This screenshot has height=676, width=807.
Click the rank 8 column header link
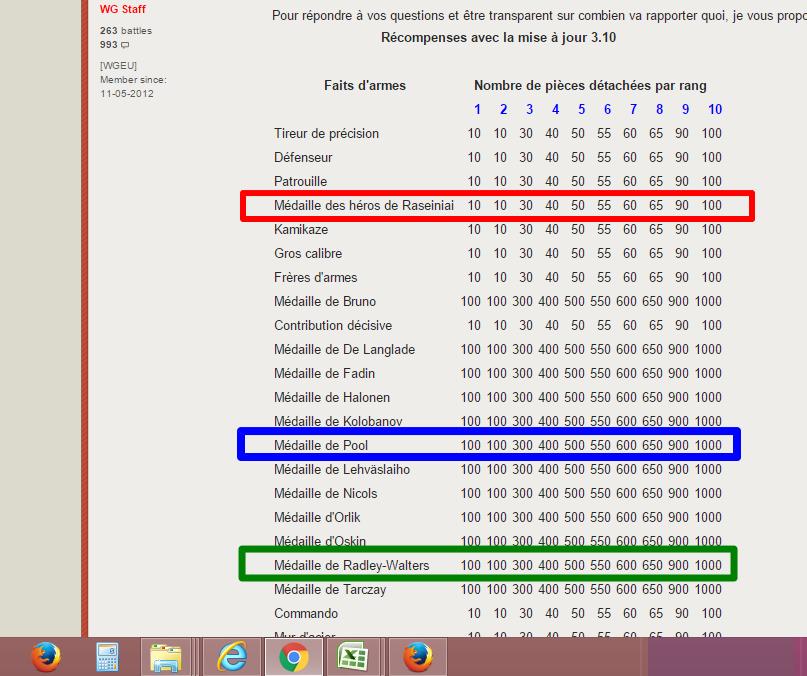coord(659,109)
